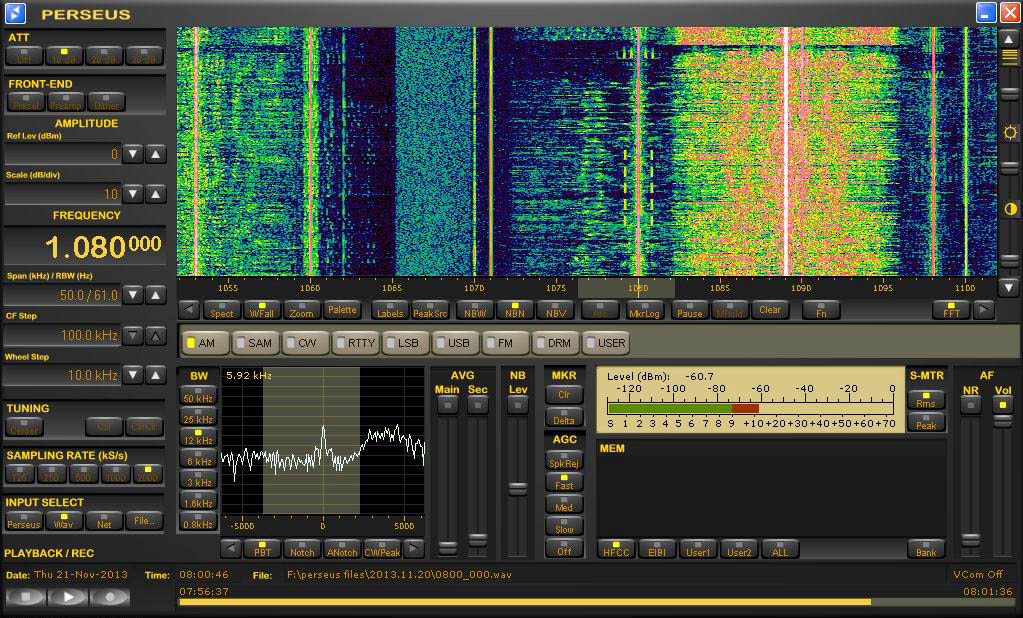Shift spectrum right with arrow after FFT

[x=983, y=309]
